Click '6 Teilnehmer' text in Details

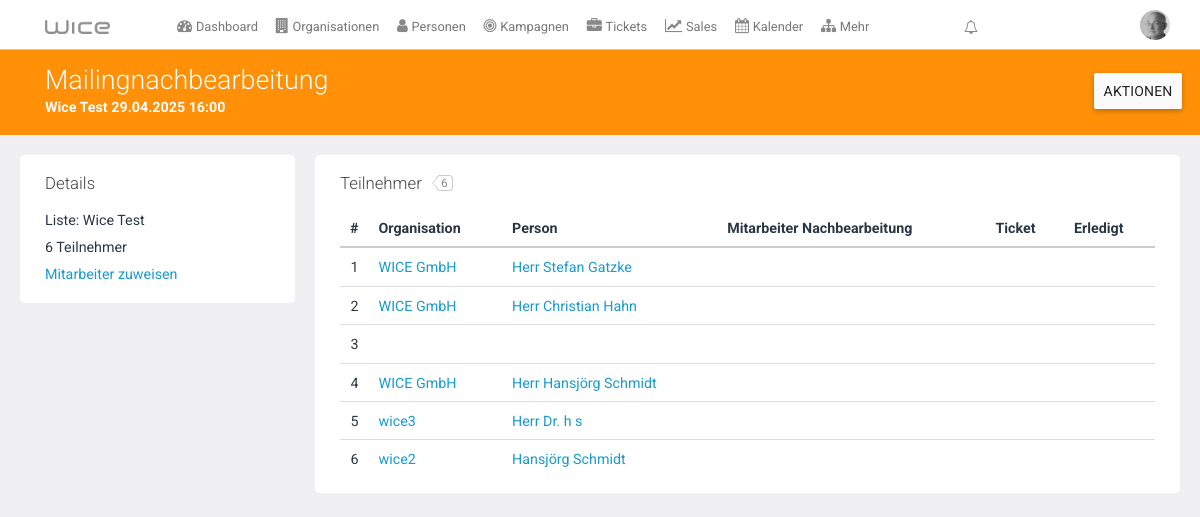click(x=86, y=247)
